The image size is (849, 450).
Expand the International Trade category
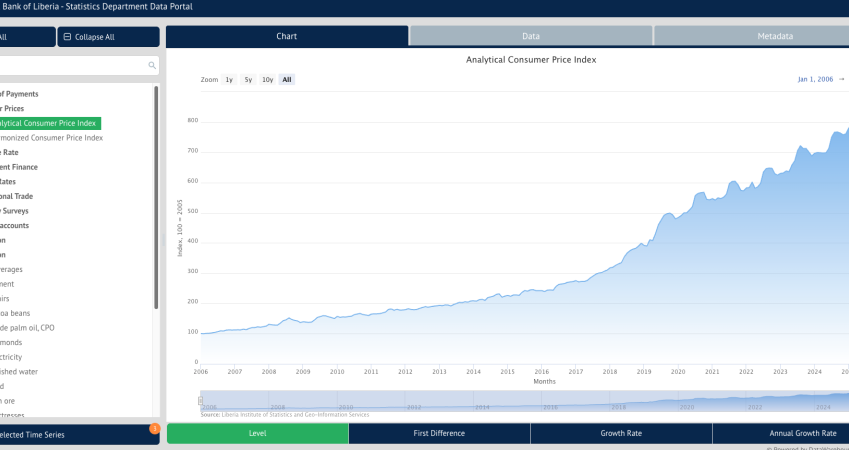coord(16,197)
